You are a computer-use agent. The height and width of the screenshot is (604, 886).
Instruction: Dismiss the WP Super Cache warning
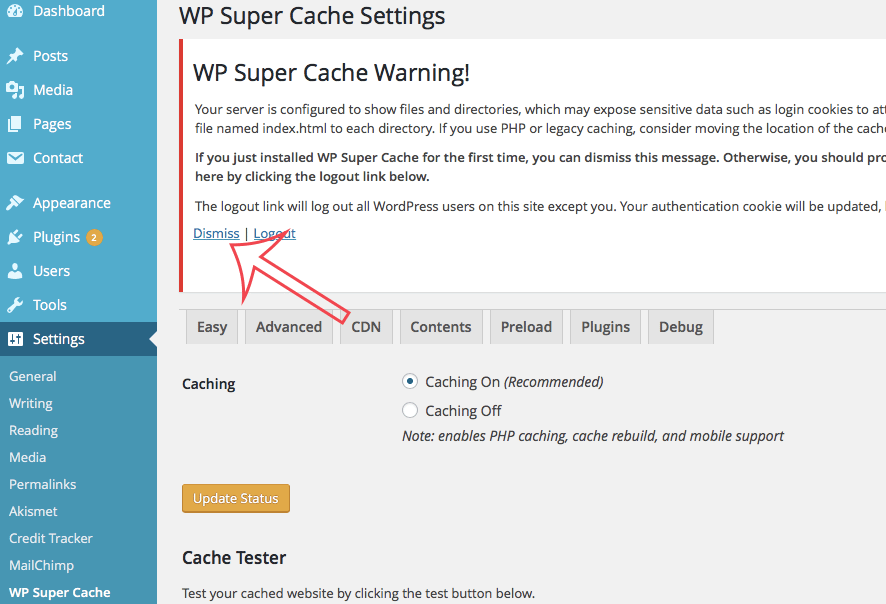point(216,233)
